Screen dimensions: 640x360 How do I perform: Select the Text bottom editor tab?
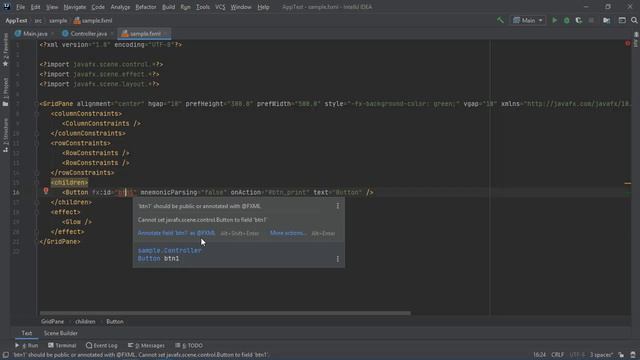[x=27, y=333]
